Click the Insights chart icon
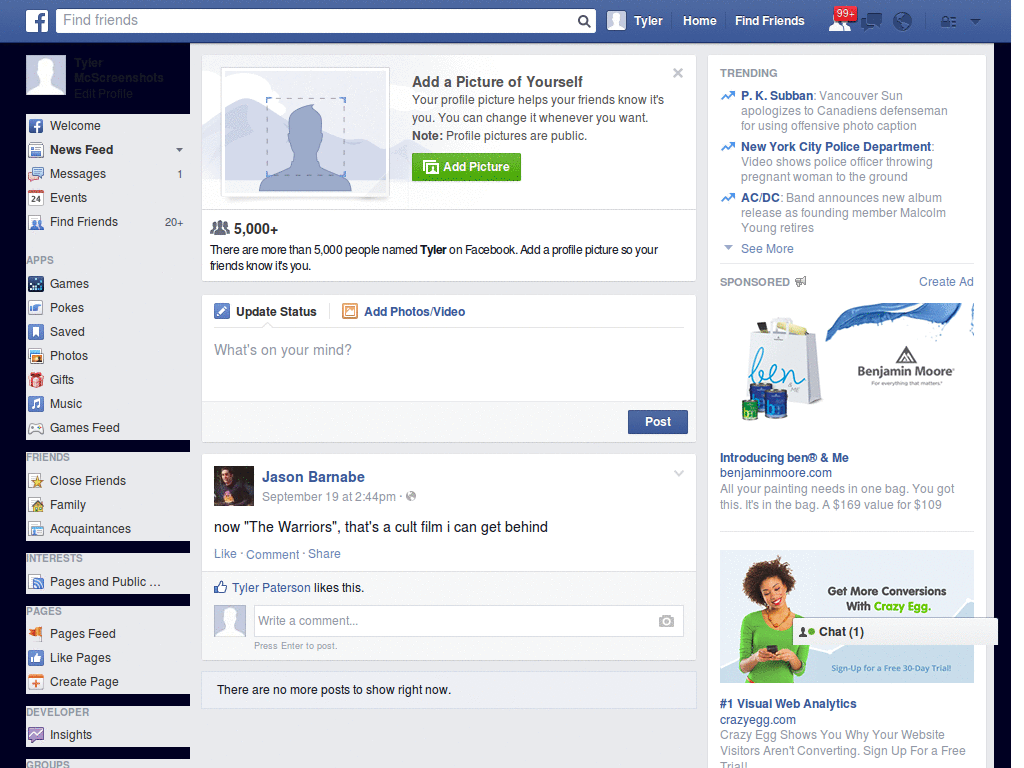 36,735
